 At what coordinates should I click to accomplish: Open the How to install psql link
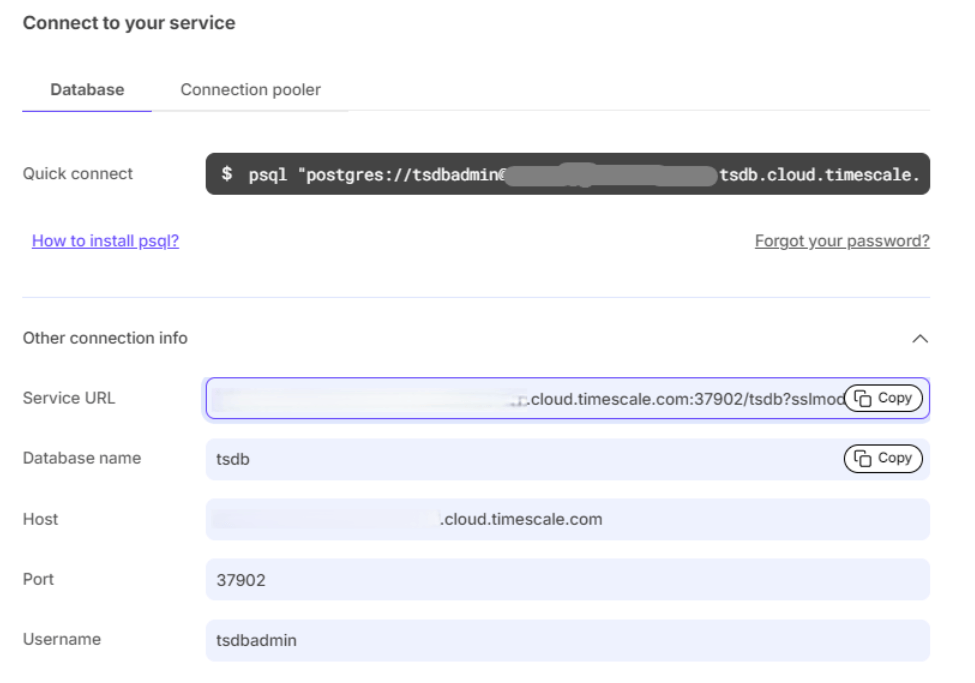click(x=105, y=241)
